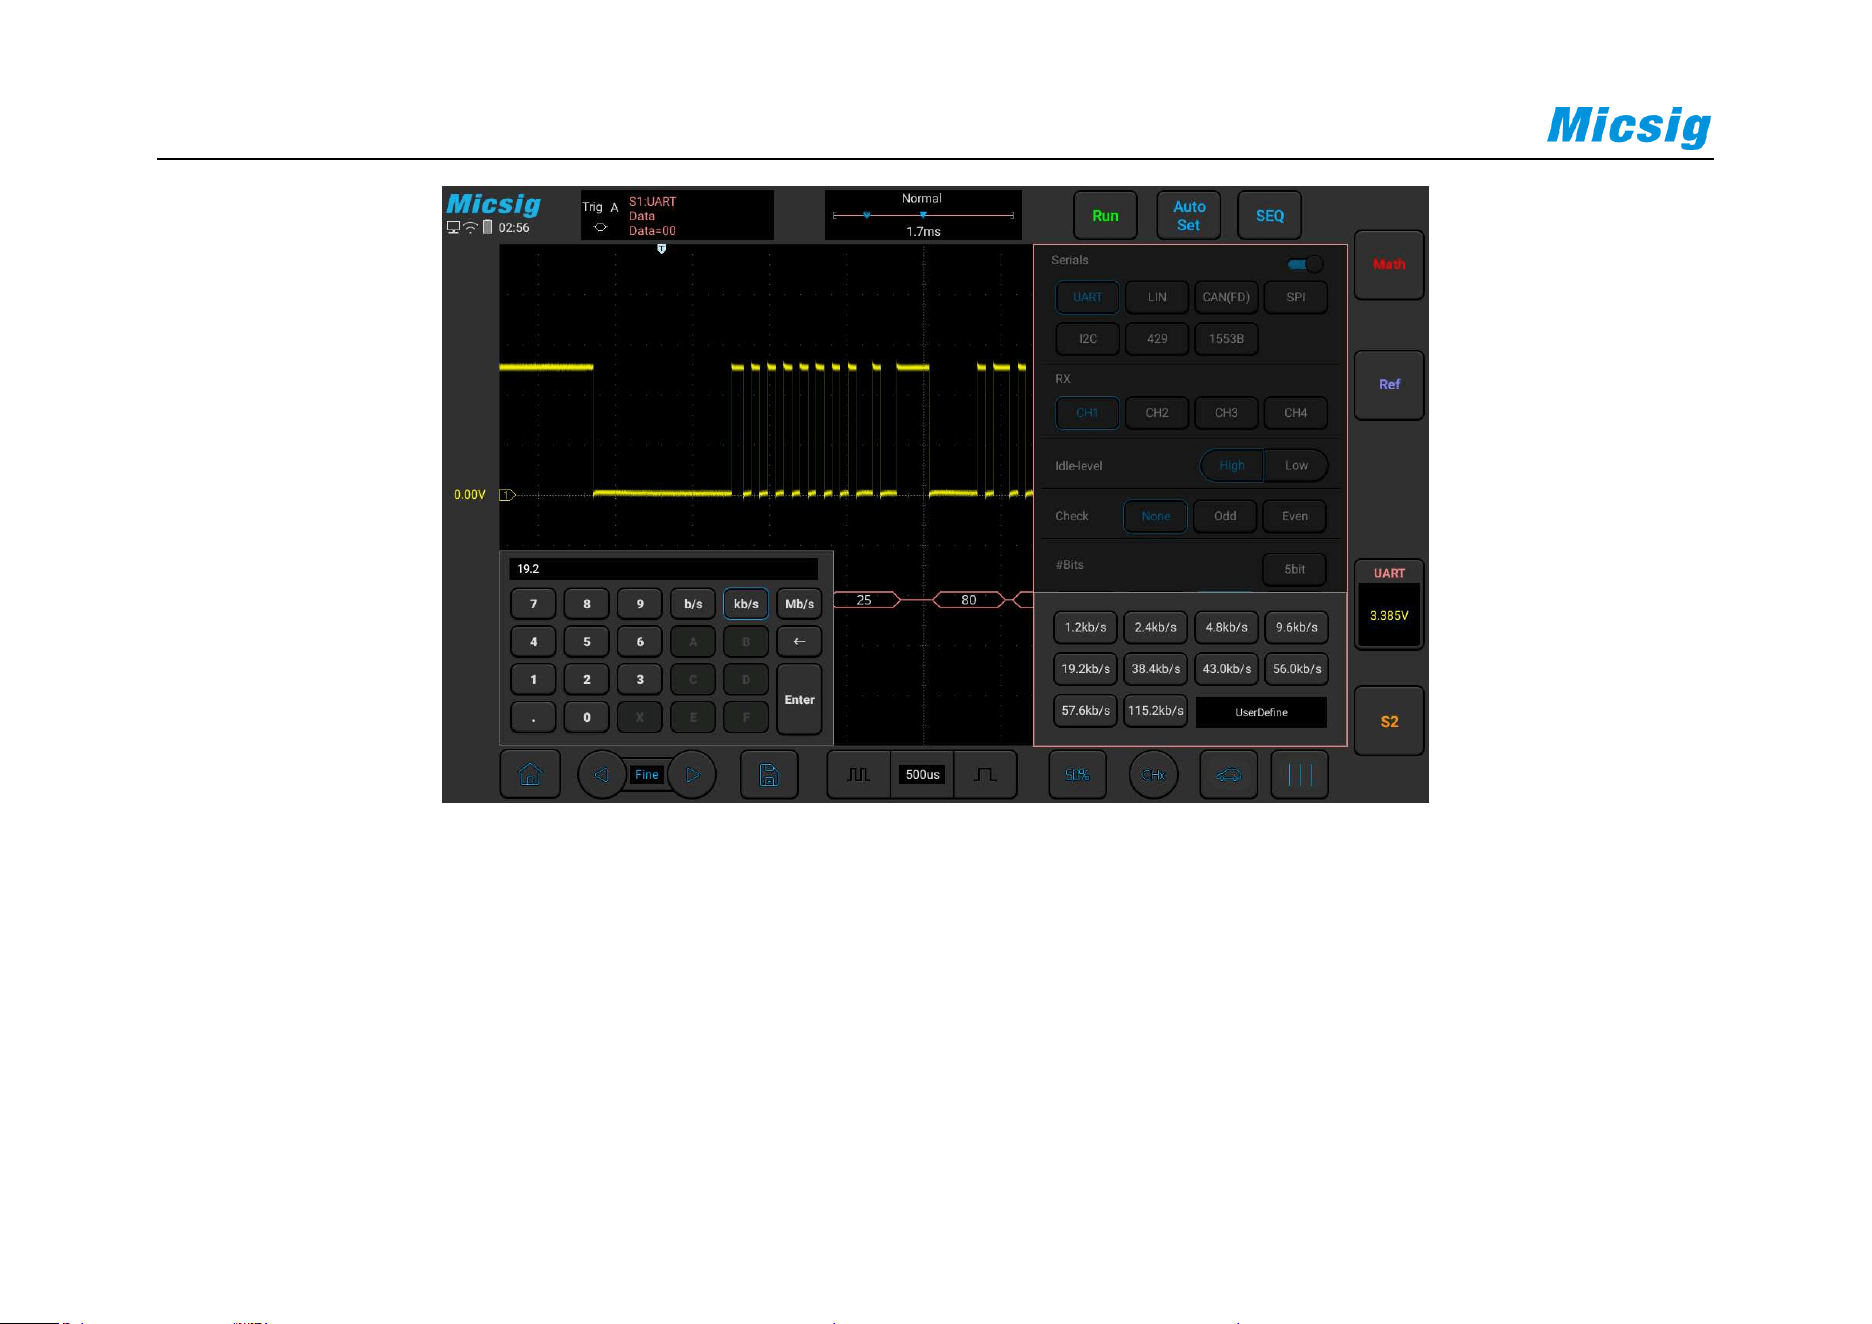Click the keypad value field showing 19.2
The width and height of the screenshot is (1872, 1324).
tap(663, 569)
